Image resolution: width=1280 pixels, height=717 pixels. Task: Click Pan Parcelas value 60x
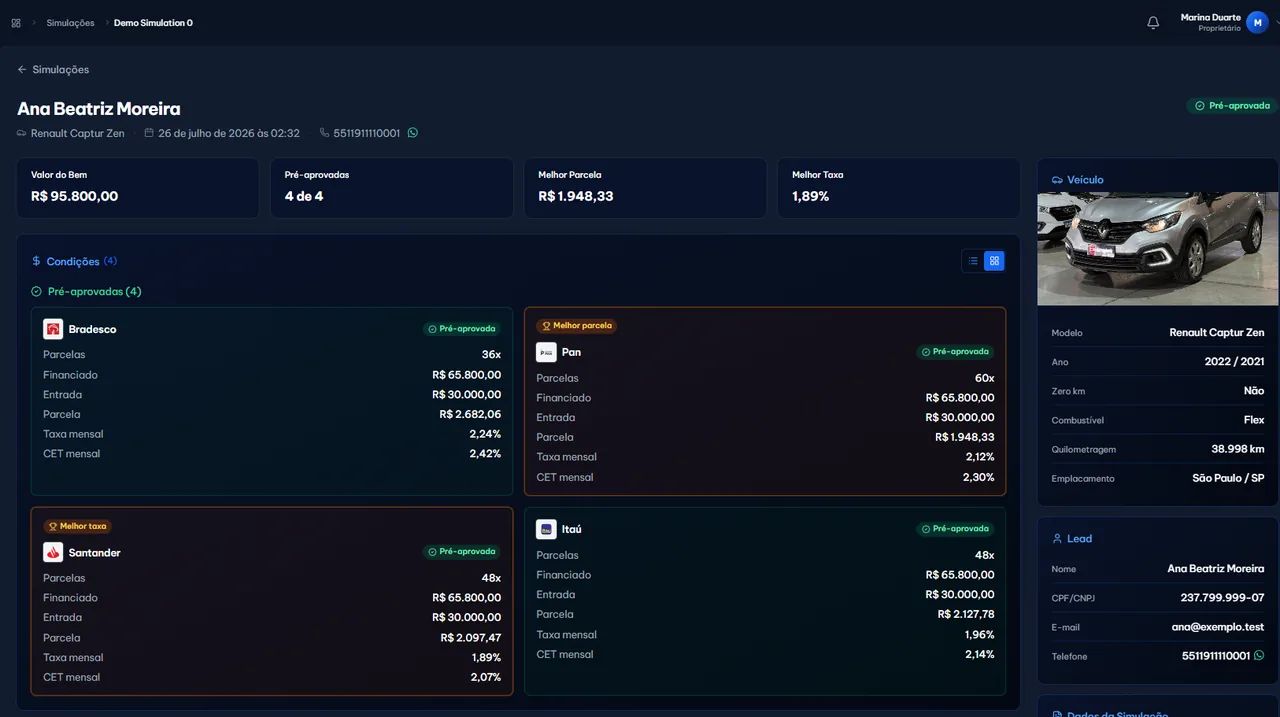[x=984, y=378]
